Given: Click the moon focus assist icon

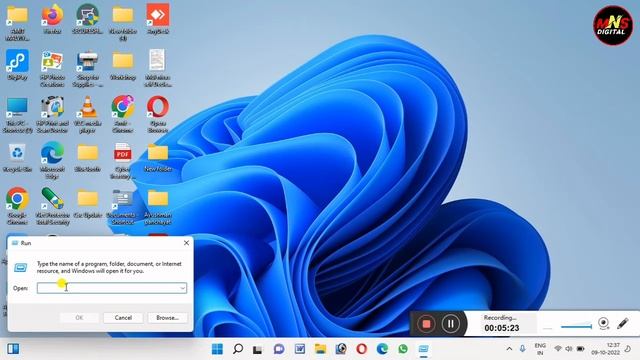Looking at the screenshot, I should [x=628, y=349].
